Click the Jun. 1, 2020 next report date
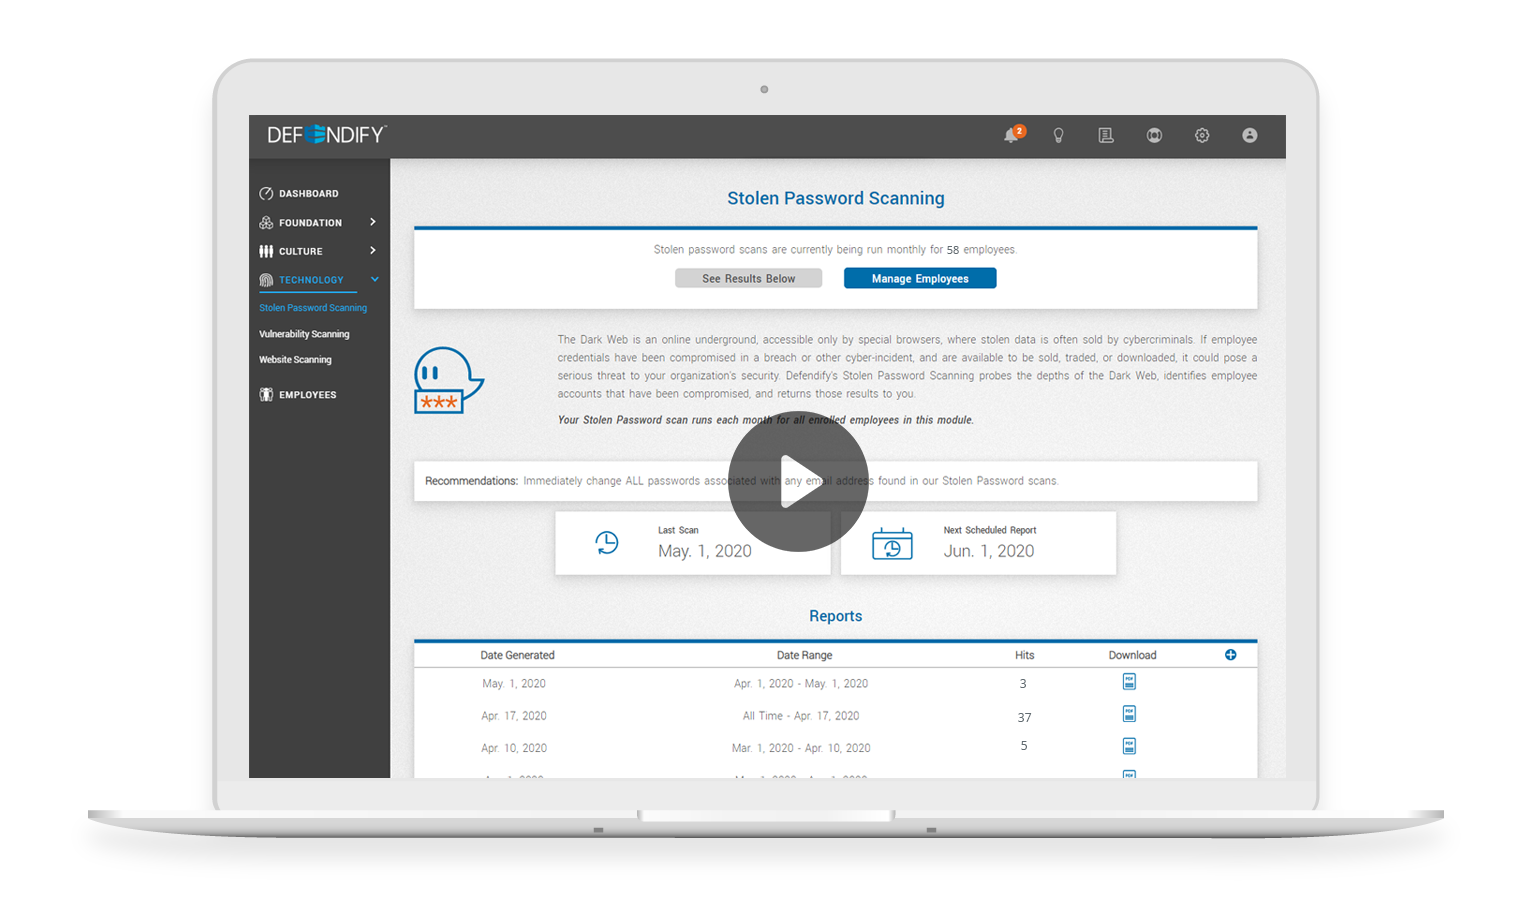The width and height of the screenshot is (1540, 924). (989, 551)
